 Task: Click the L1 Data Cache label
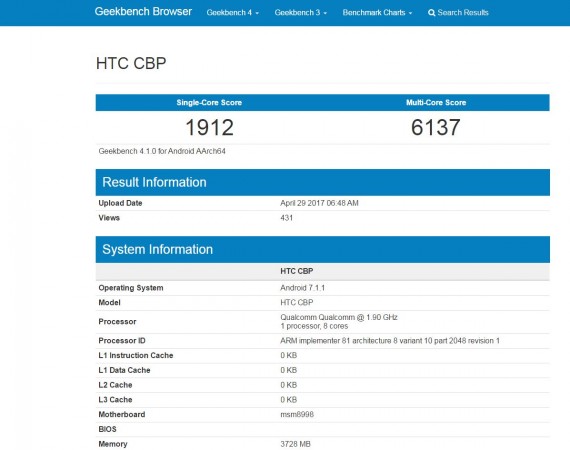point(124,370)
